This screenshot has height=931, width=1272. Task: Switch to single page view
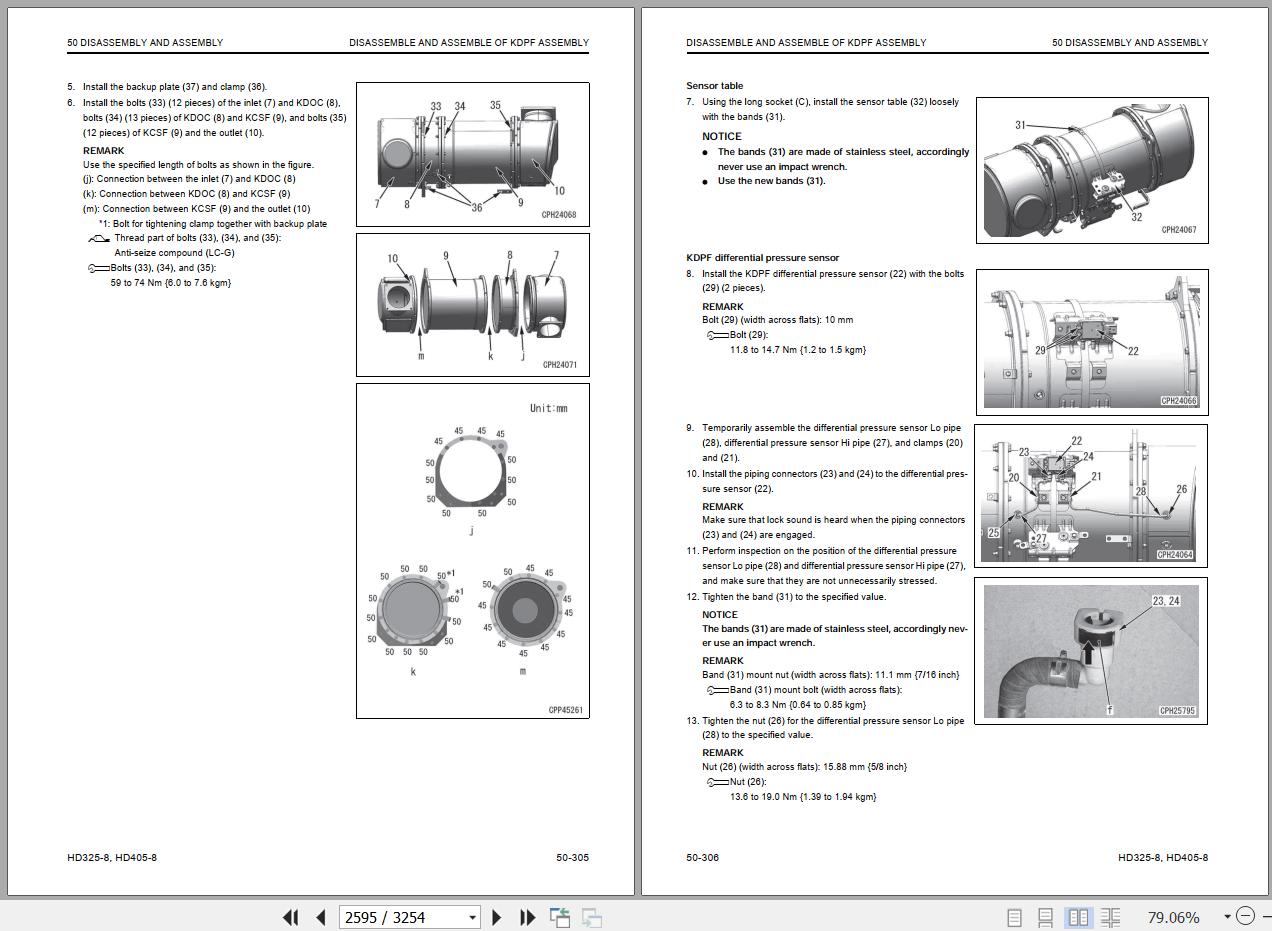click(x=1014, y=917)
